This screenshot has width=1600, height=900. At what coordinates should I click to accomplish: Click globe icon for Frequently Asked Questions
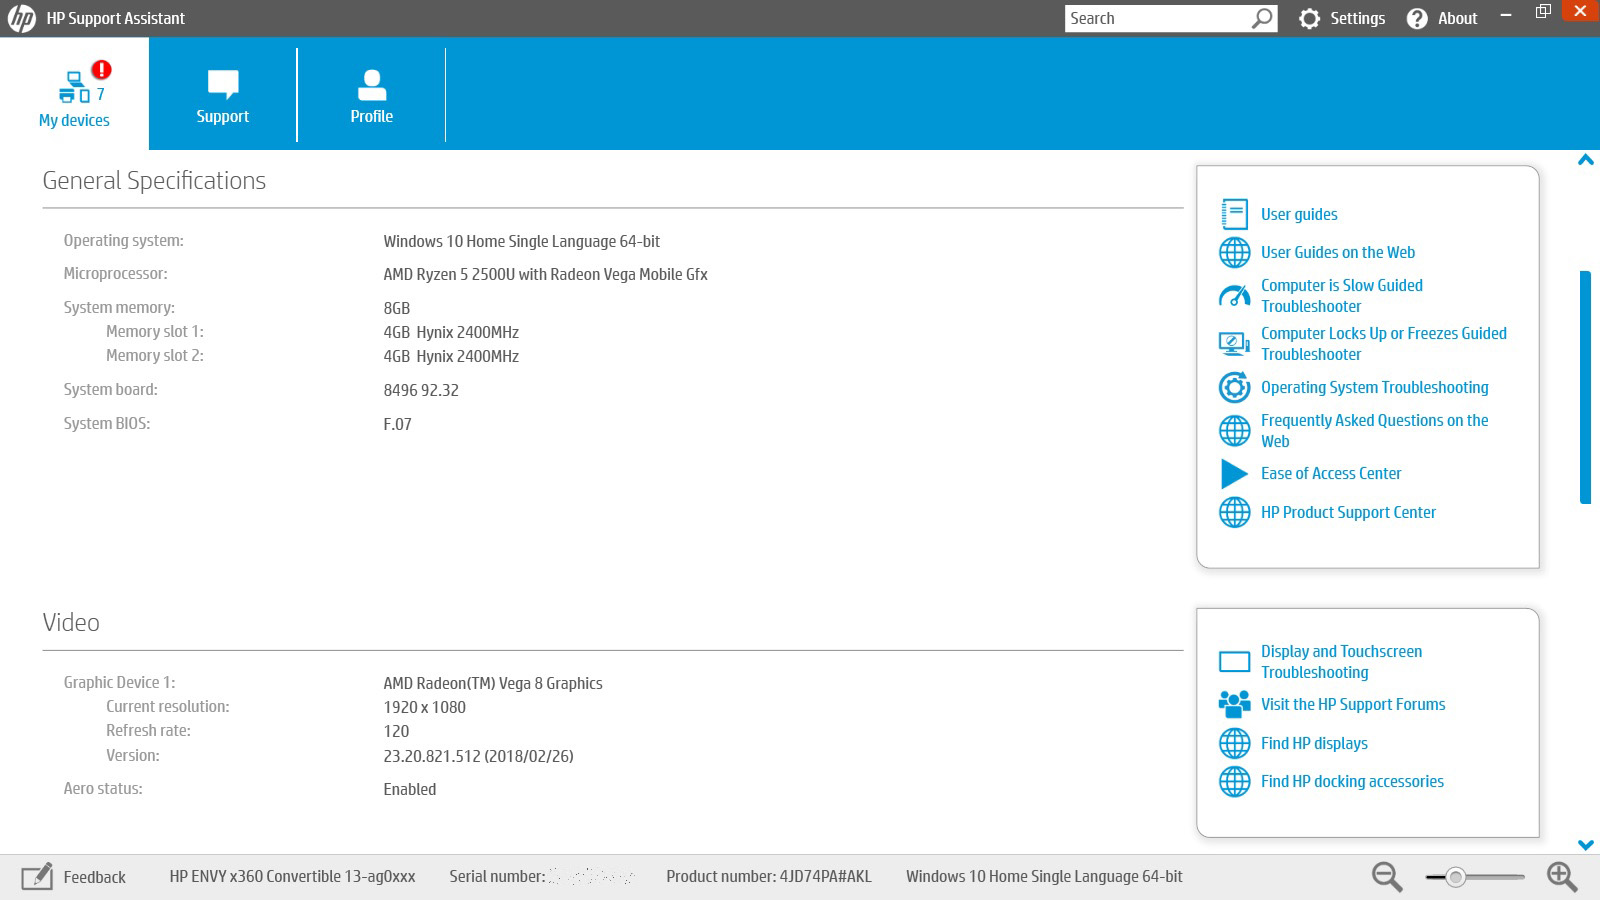(x=1234, y=431)
